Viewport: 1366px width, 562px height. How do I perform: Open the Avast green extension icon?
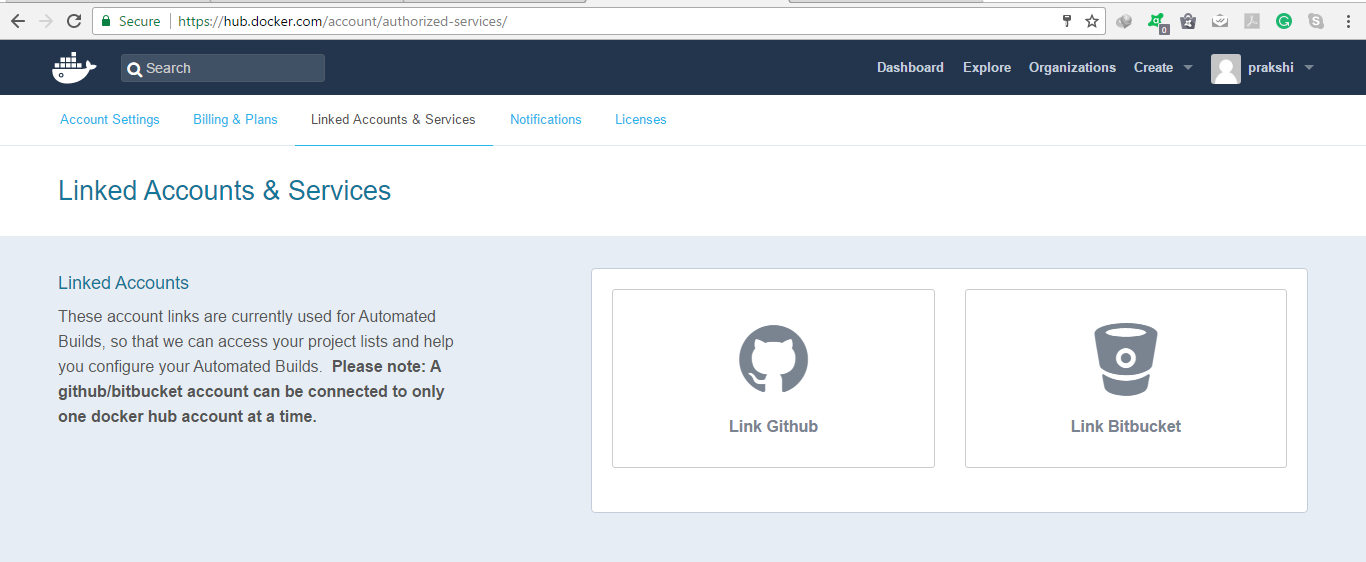tap(1157, 22)
